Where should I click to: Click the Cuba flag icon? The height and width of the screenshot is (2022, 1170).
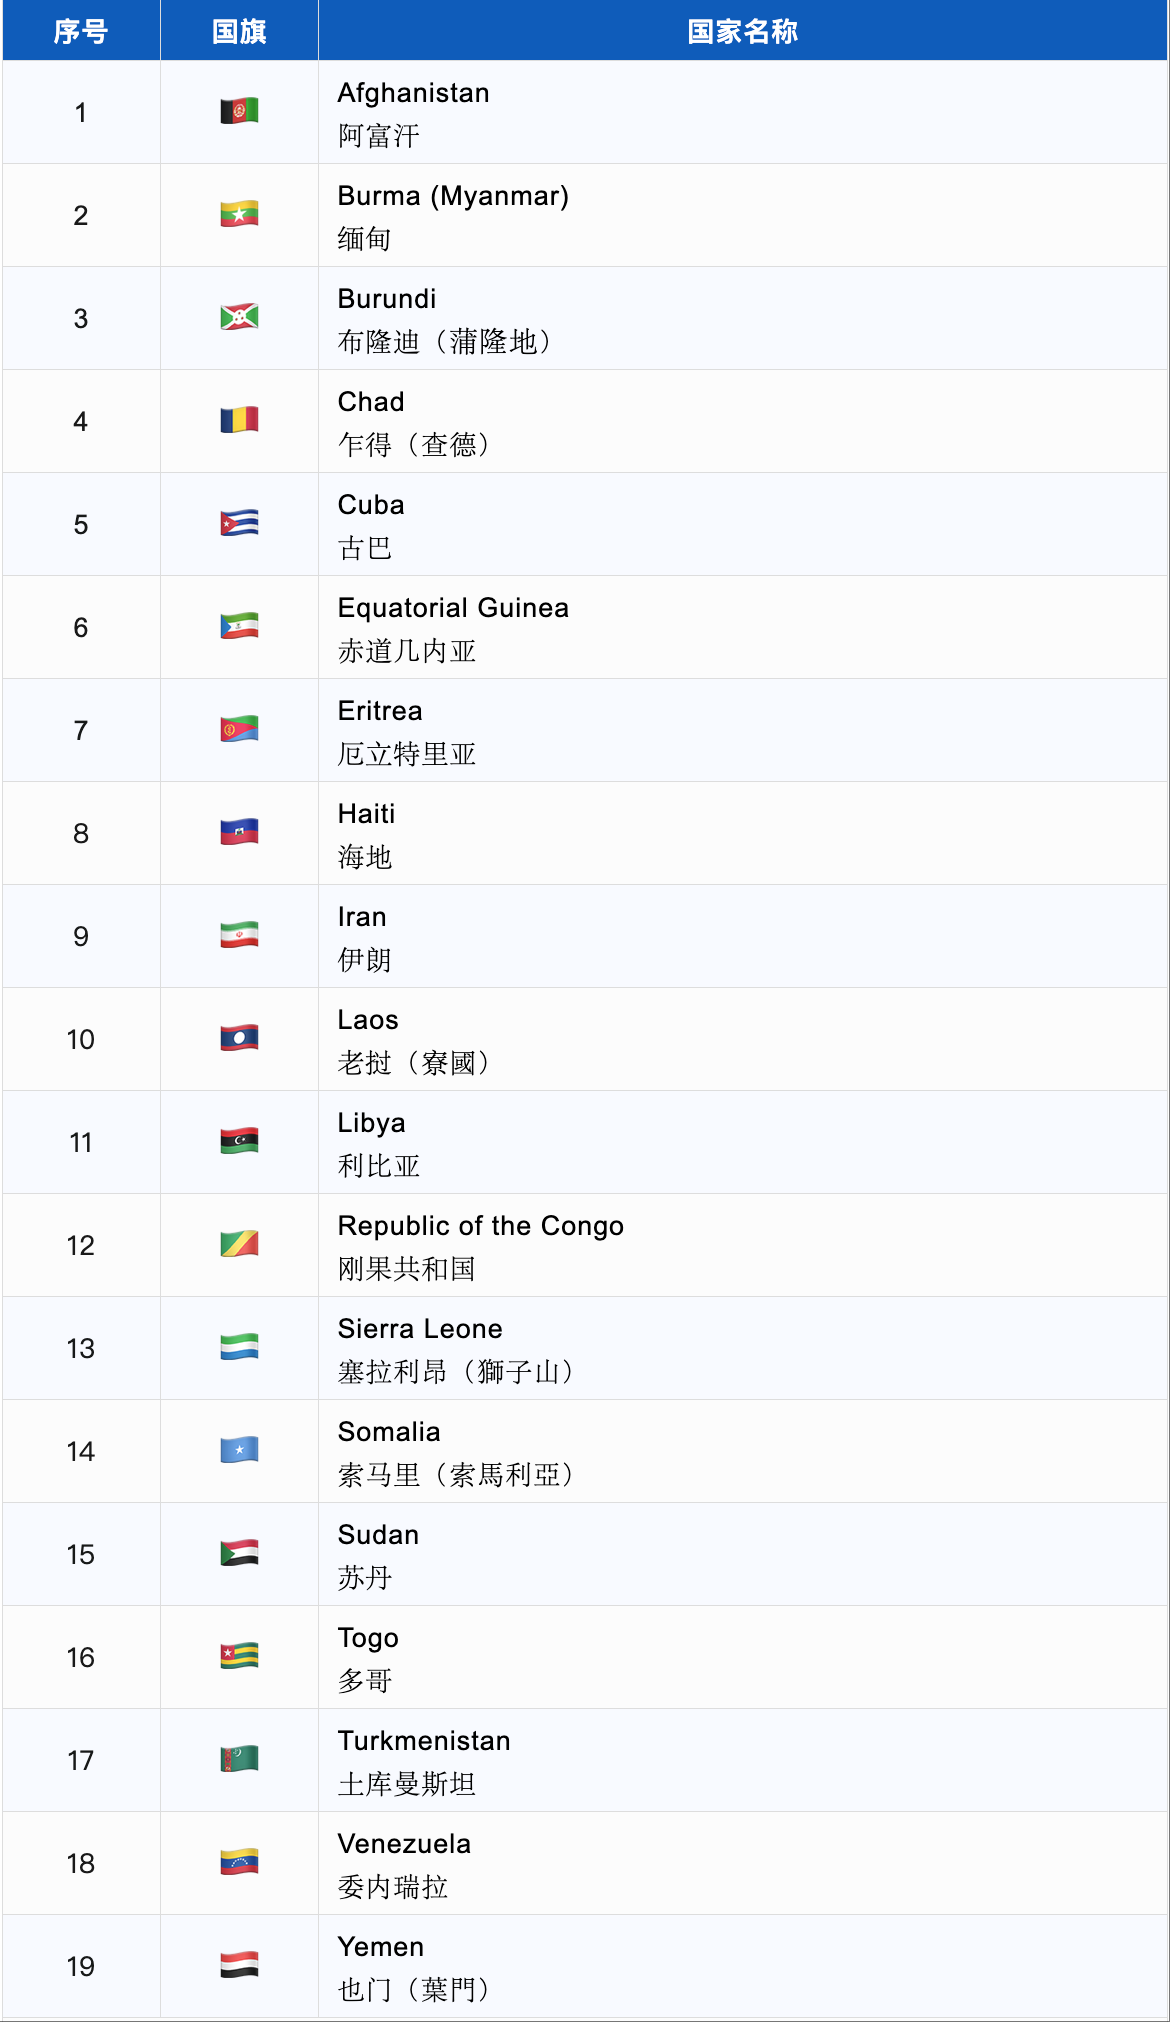coord(239,523)
